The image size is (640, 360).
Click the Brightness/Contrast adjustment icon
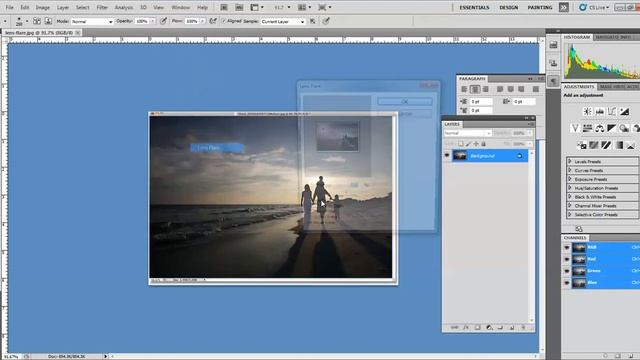[587, 111]
